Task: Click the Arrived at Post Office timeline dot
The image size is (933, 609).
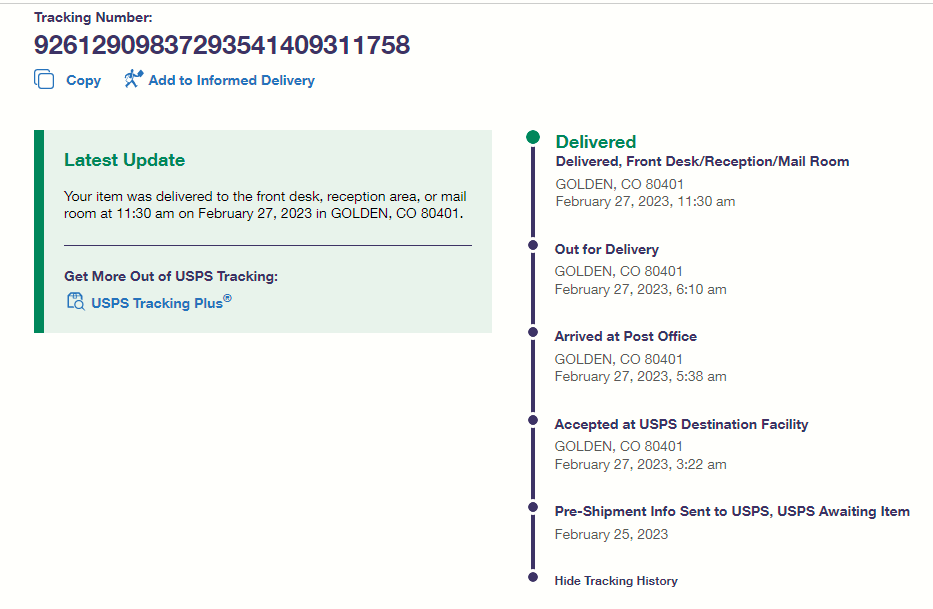Action: tap(533, 331)
